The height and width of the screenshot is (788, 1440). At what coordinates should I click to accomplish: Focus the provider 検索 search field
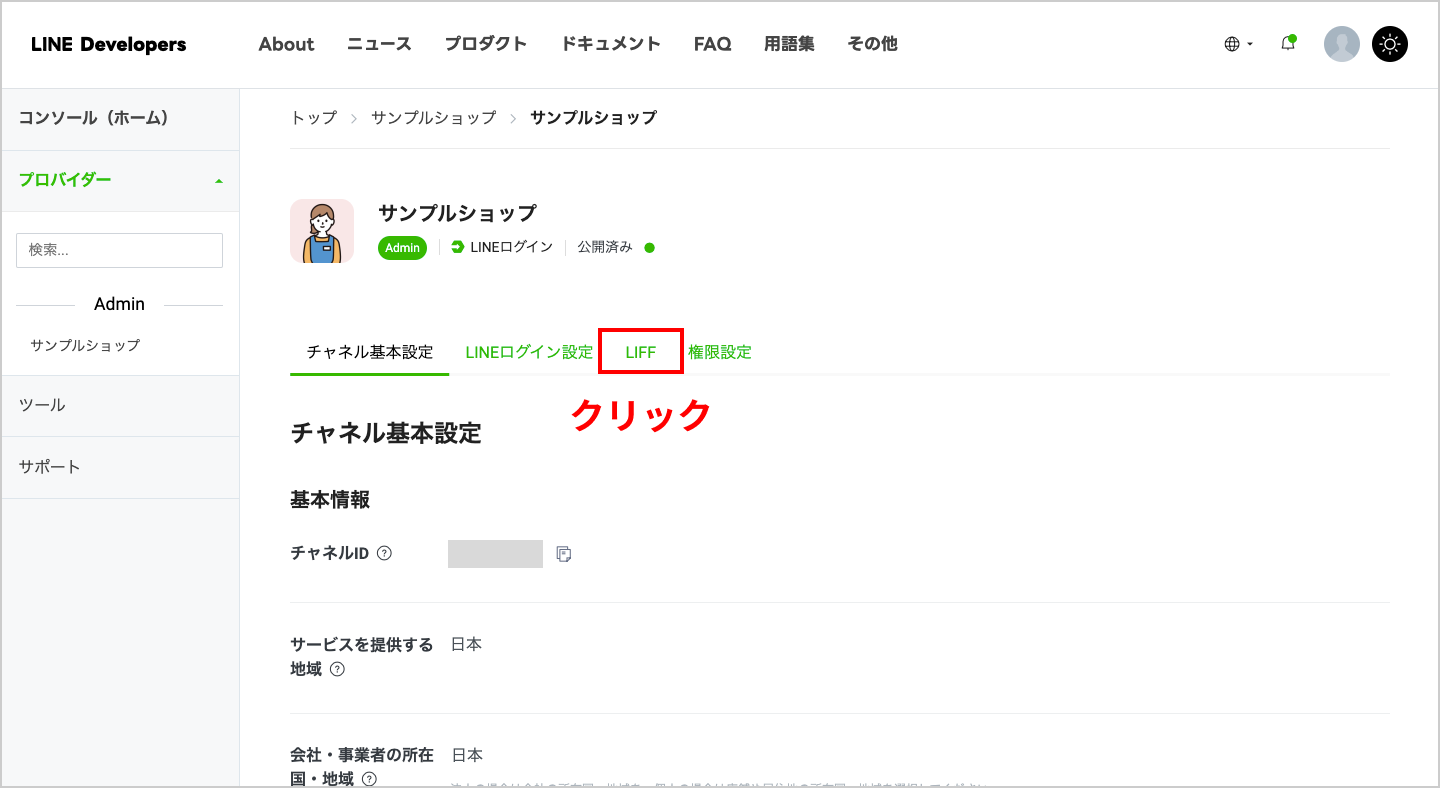point(119,250)
